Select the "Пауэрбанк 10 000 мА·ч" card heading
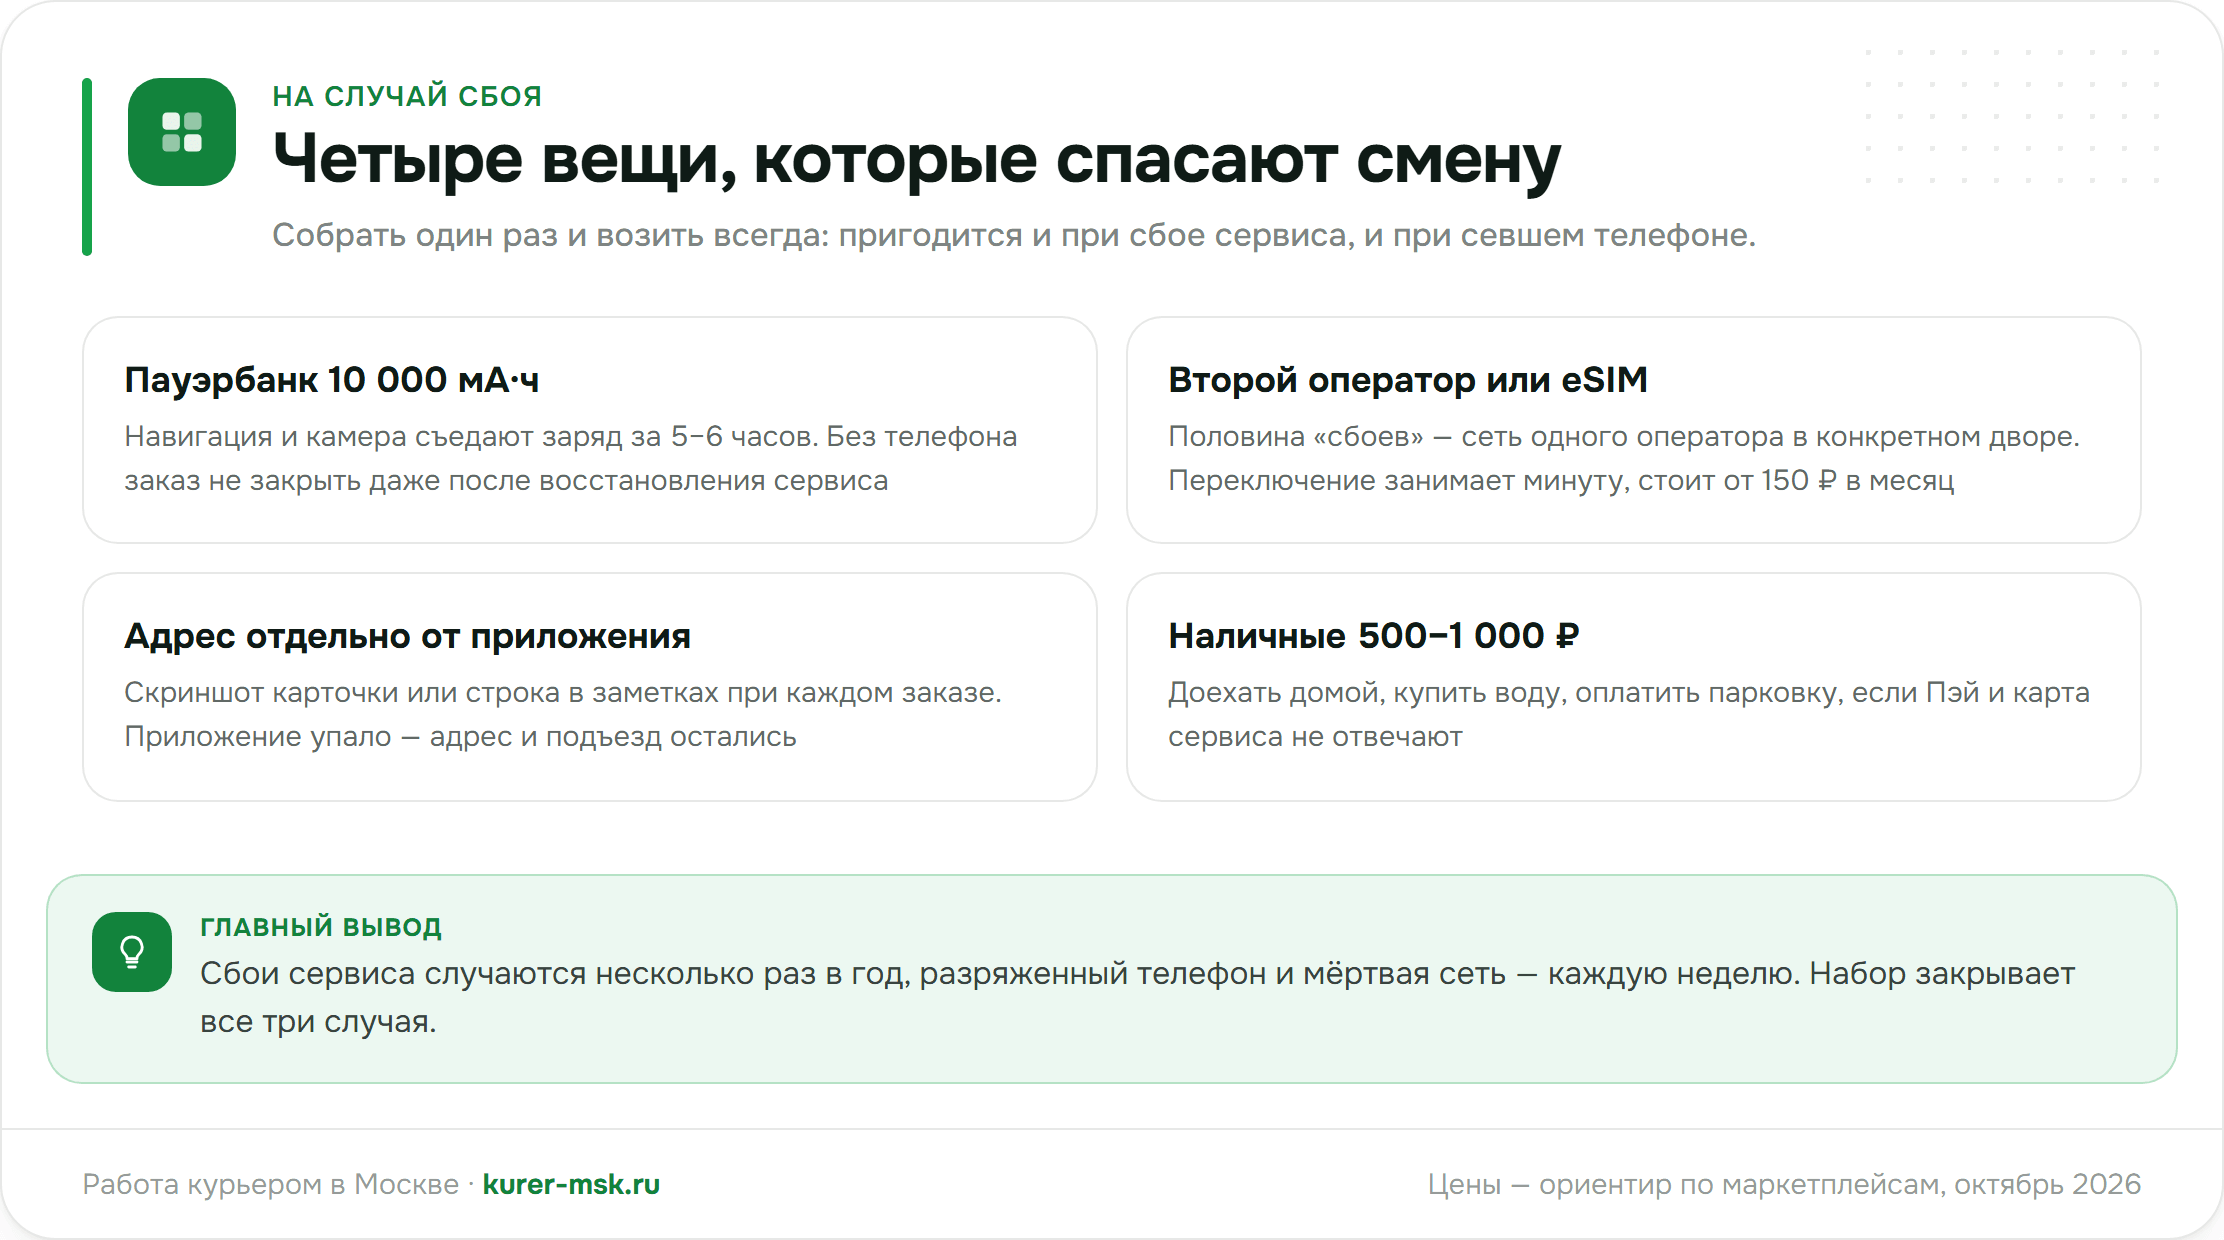The image size is (2224, 1240). 332,380
